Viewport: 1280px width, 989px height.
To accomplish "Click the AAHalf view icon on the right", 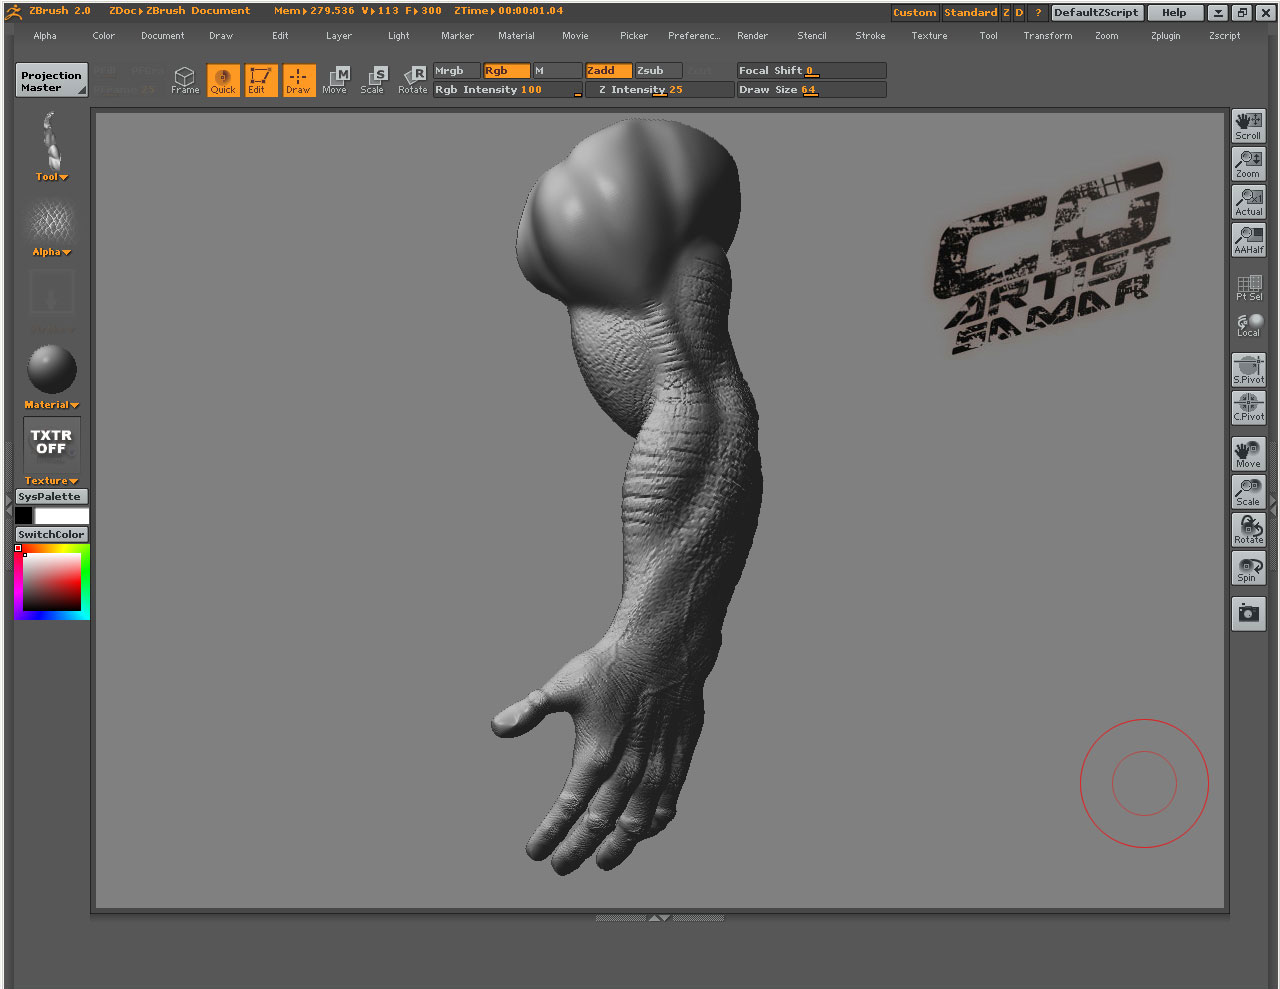I will (x=1247, y=238).
